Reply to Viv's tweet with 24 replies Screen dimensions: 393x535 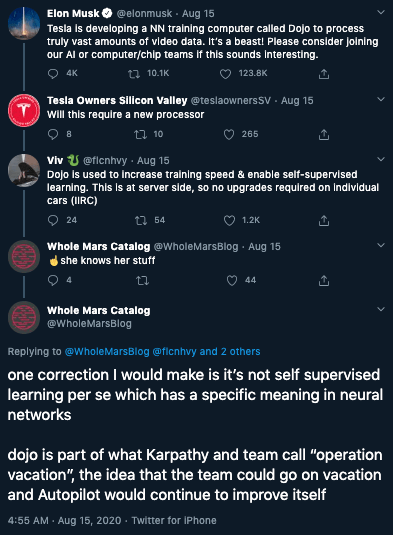(x=53, y=220)
